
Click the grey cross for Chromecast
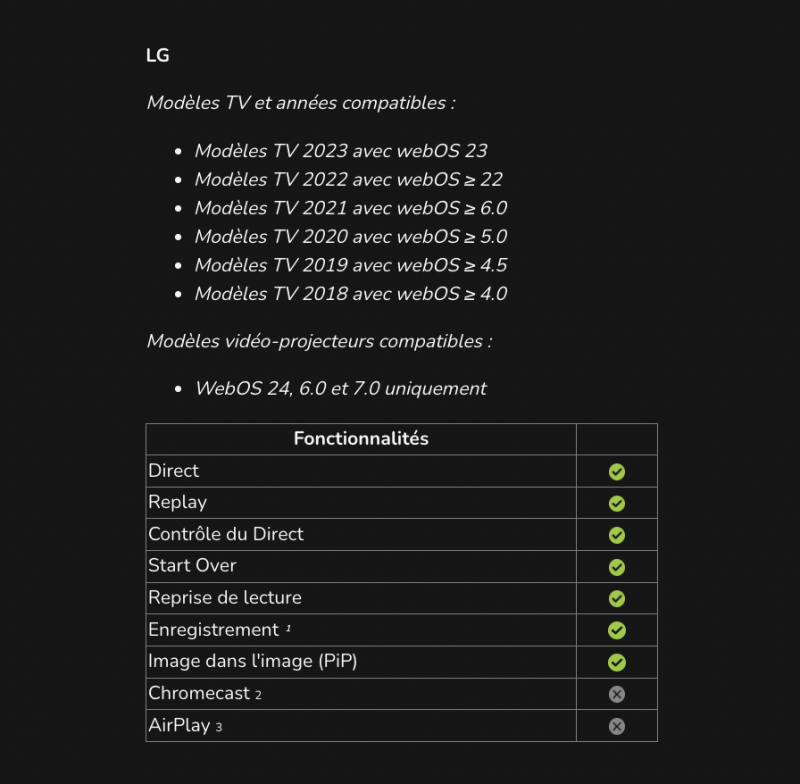click(617, 694)
